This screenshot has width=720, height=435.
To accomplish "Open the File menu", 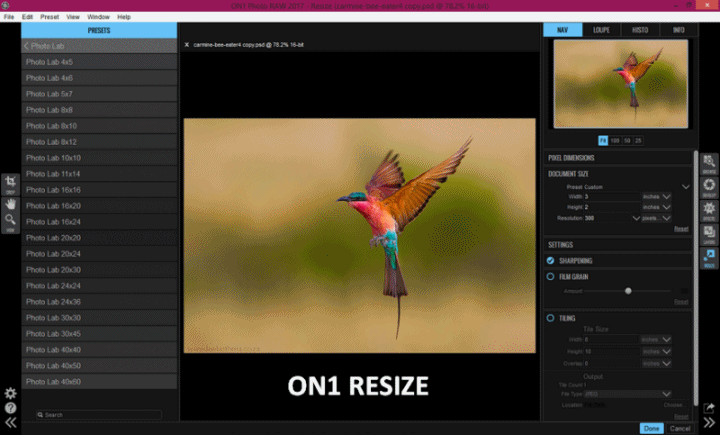I will pyautogui.click(x=9, y=17).
